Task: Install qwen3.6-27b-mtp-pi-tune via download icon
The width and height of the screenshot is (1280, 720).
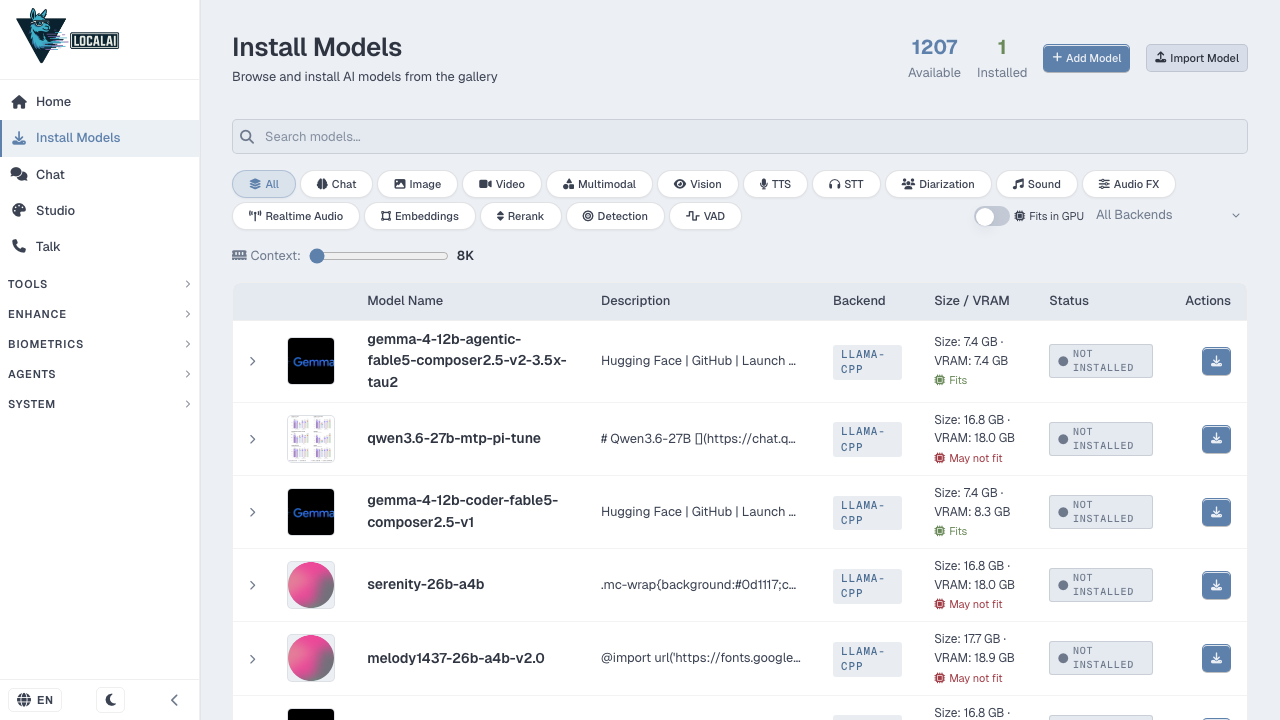Action: pyautogui.click(x=1216, y=439)
